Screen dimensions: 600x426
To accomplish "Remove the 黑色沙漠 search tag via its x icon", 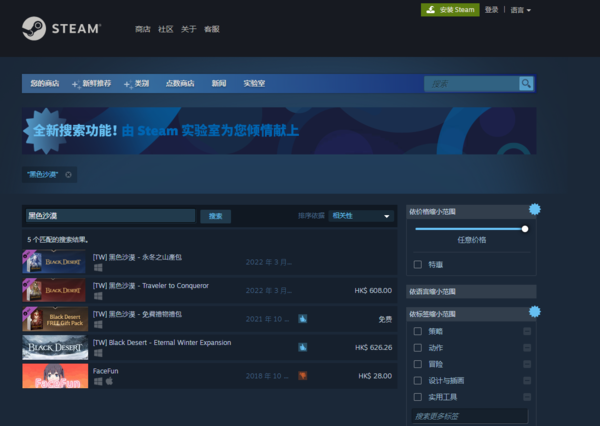I will pos(68,174).
